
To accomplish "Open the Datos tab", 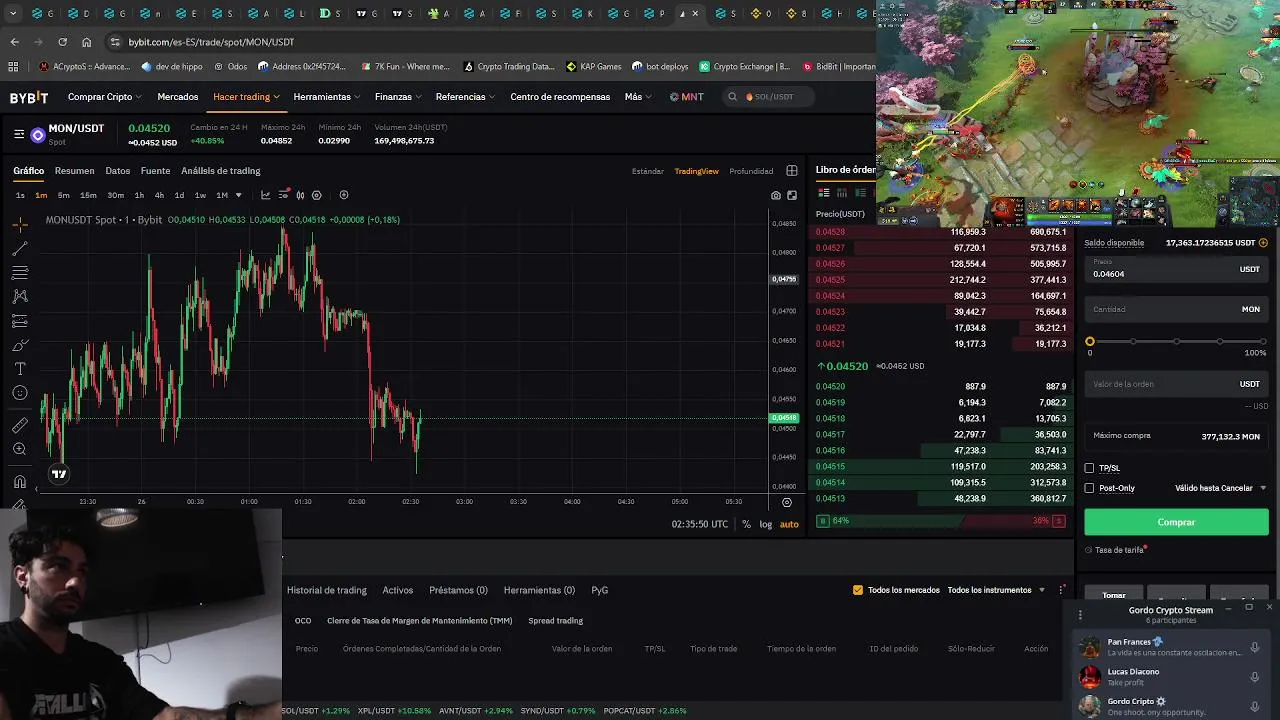I will pos(118,171).
